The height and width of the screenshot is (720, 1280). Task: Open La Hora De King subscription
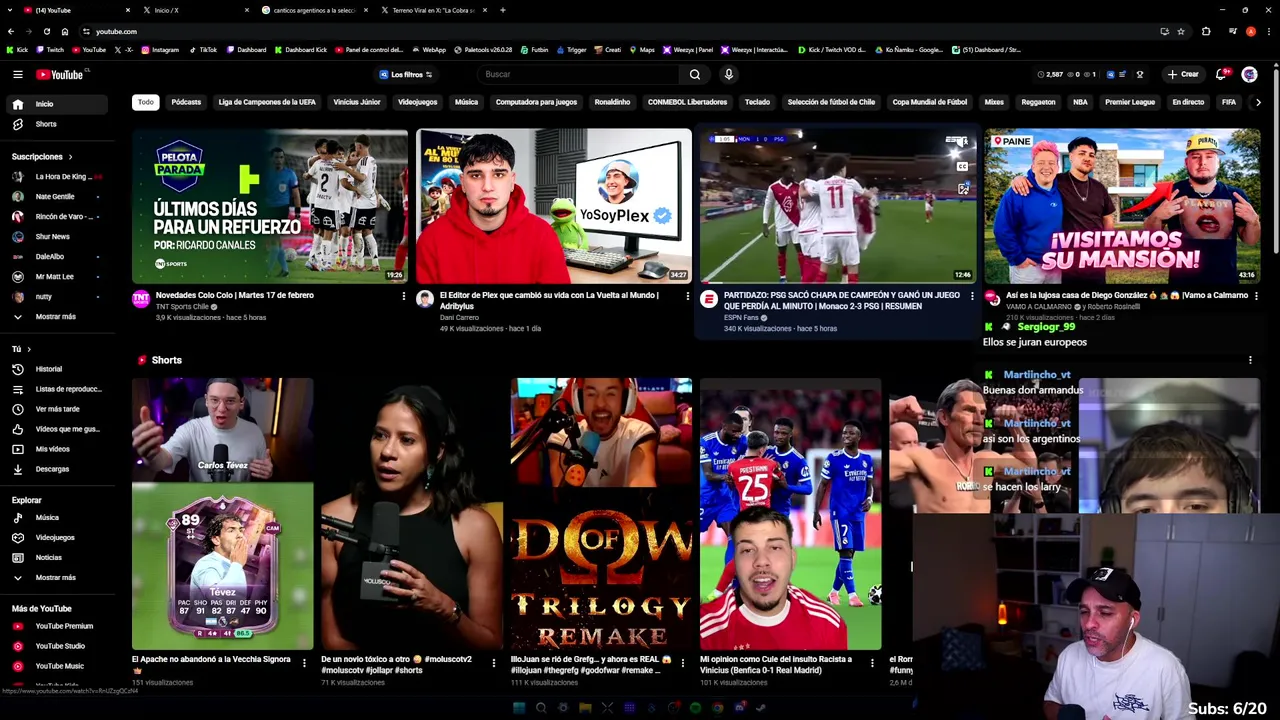pos(58,177)
